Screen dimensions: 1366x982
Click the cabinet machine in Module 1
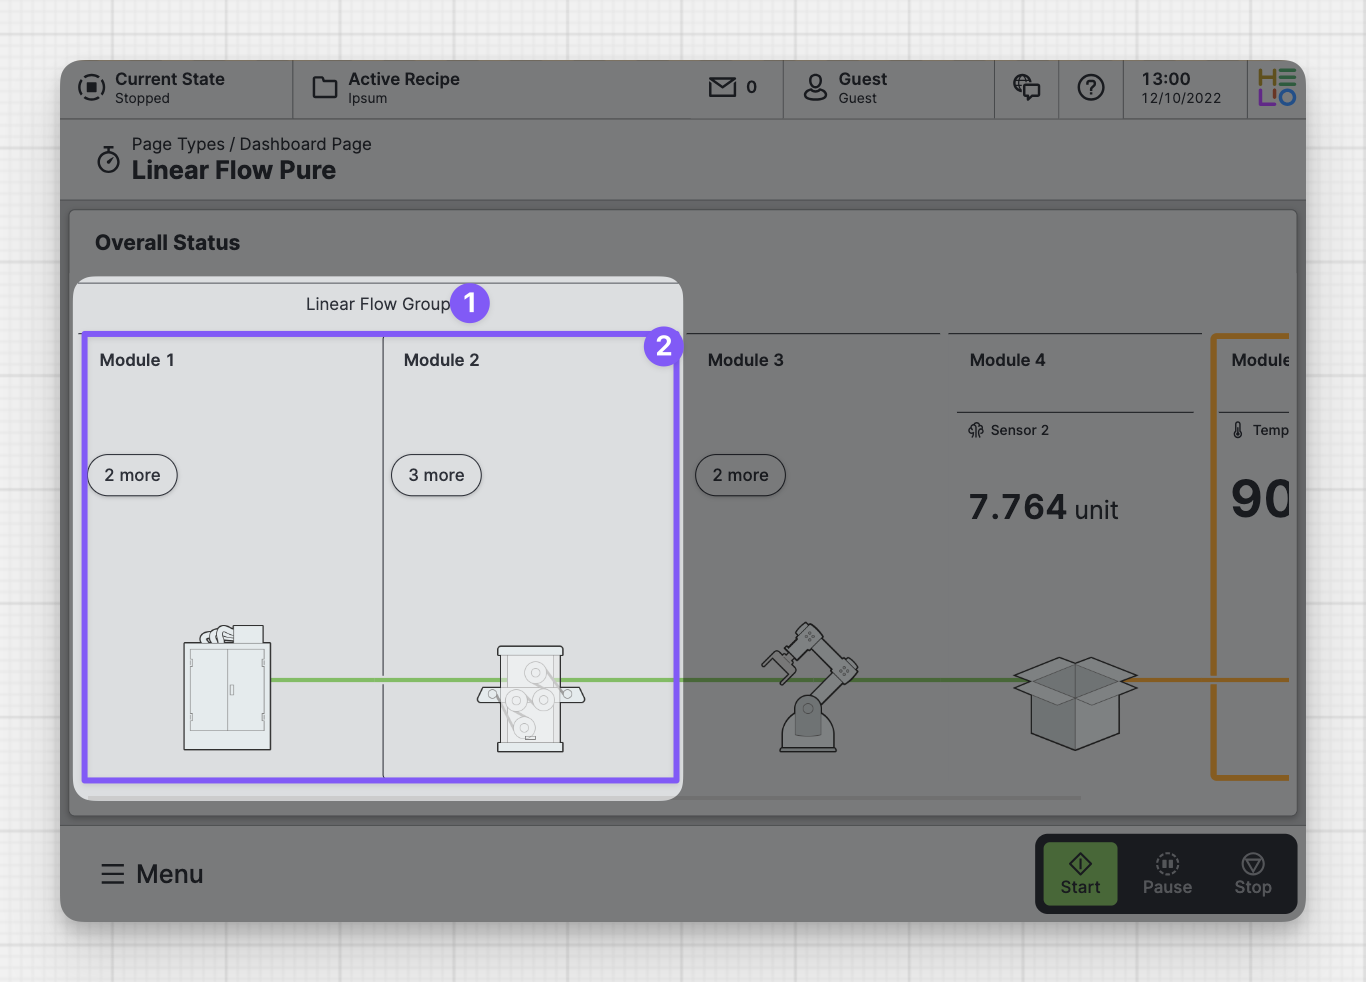point(228,690)
